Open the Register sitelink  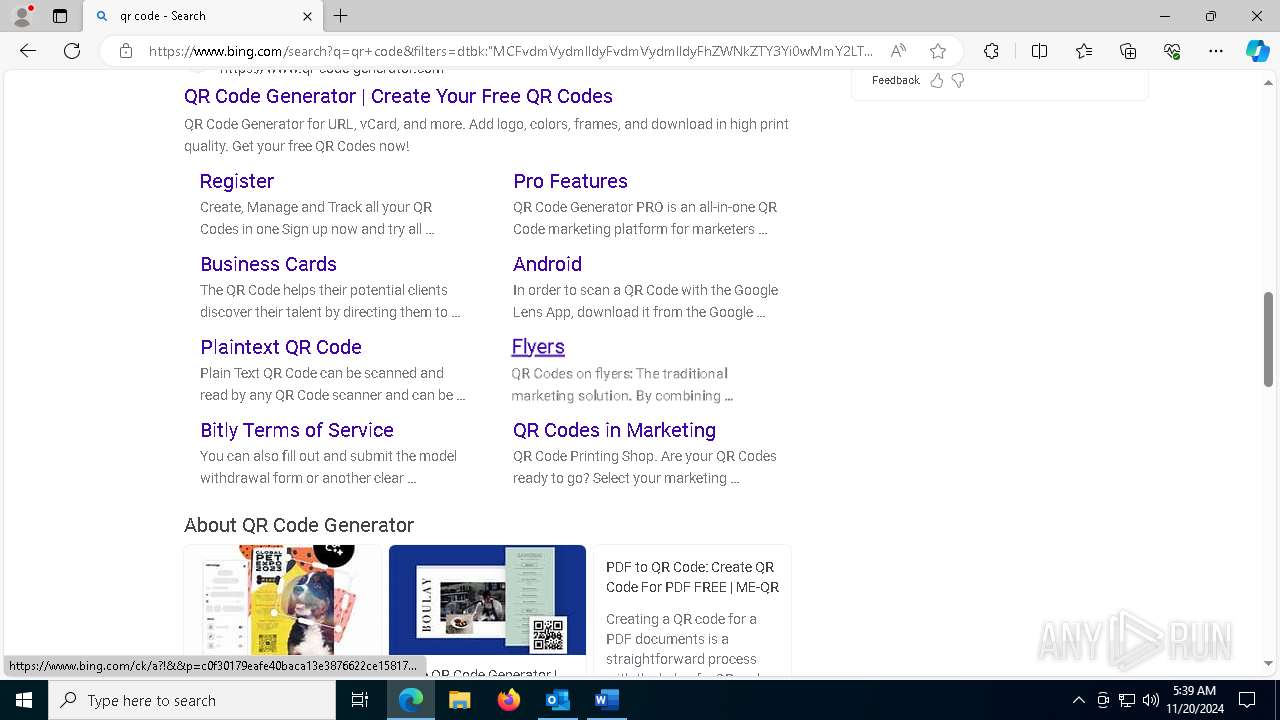click(237, 181)
